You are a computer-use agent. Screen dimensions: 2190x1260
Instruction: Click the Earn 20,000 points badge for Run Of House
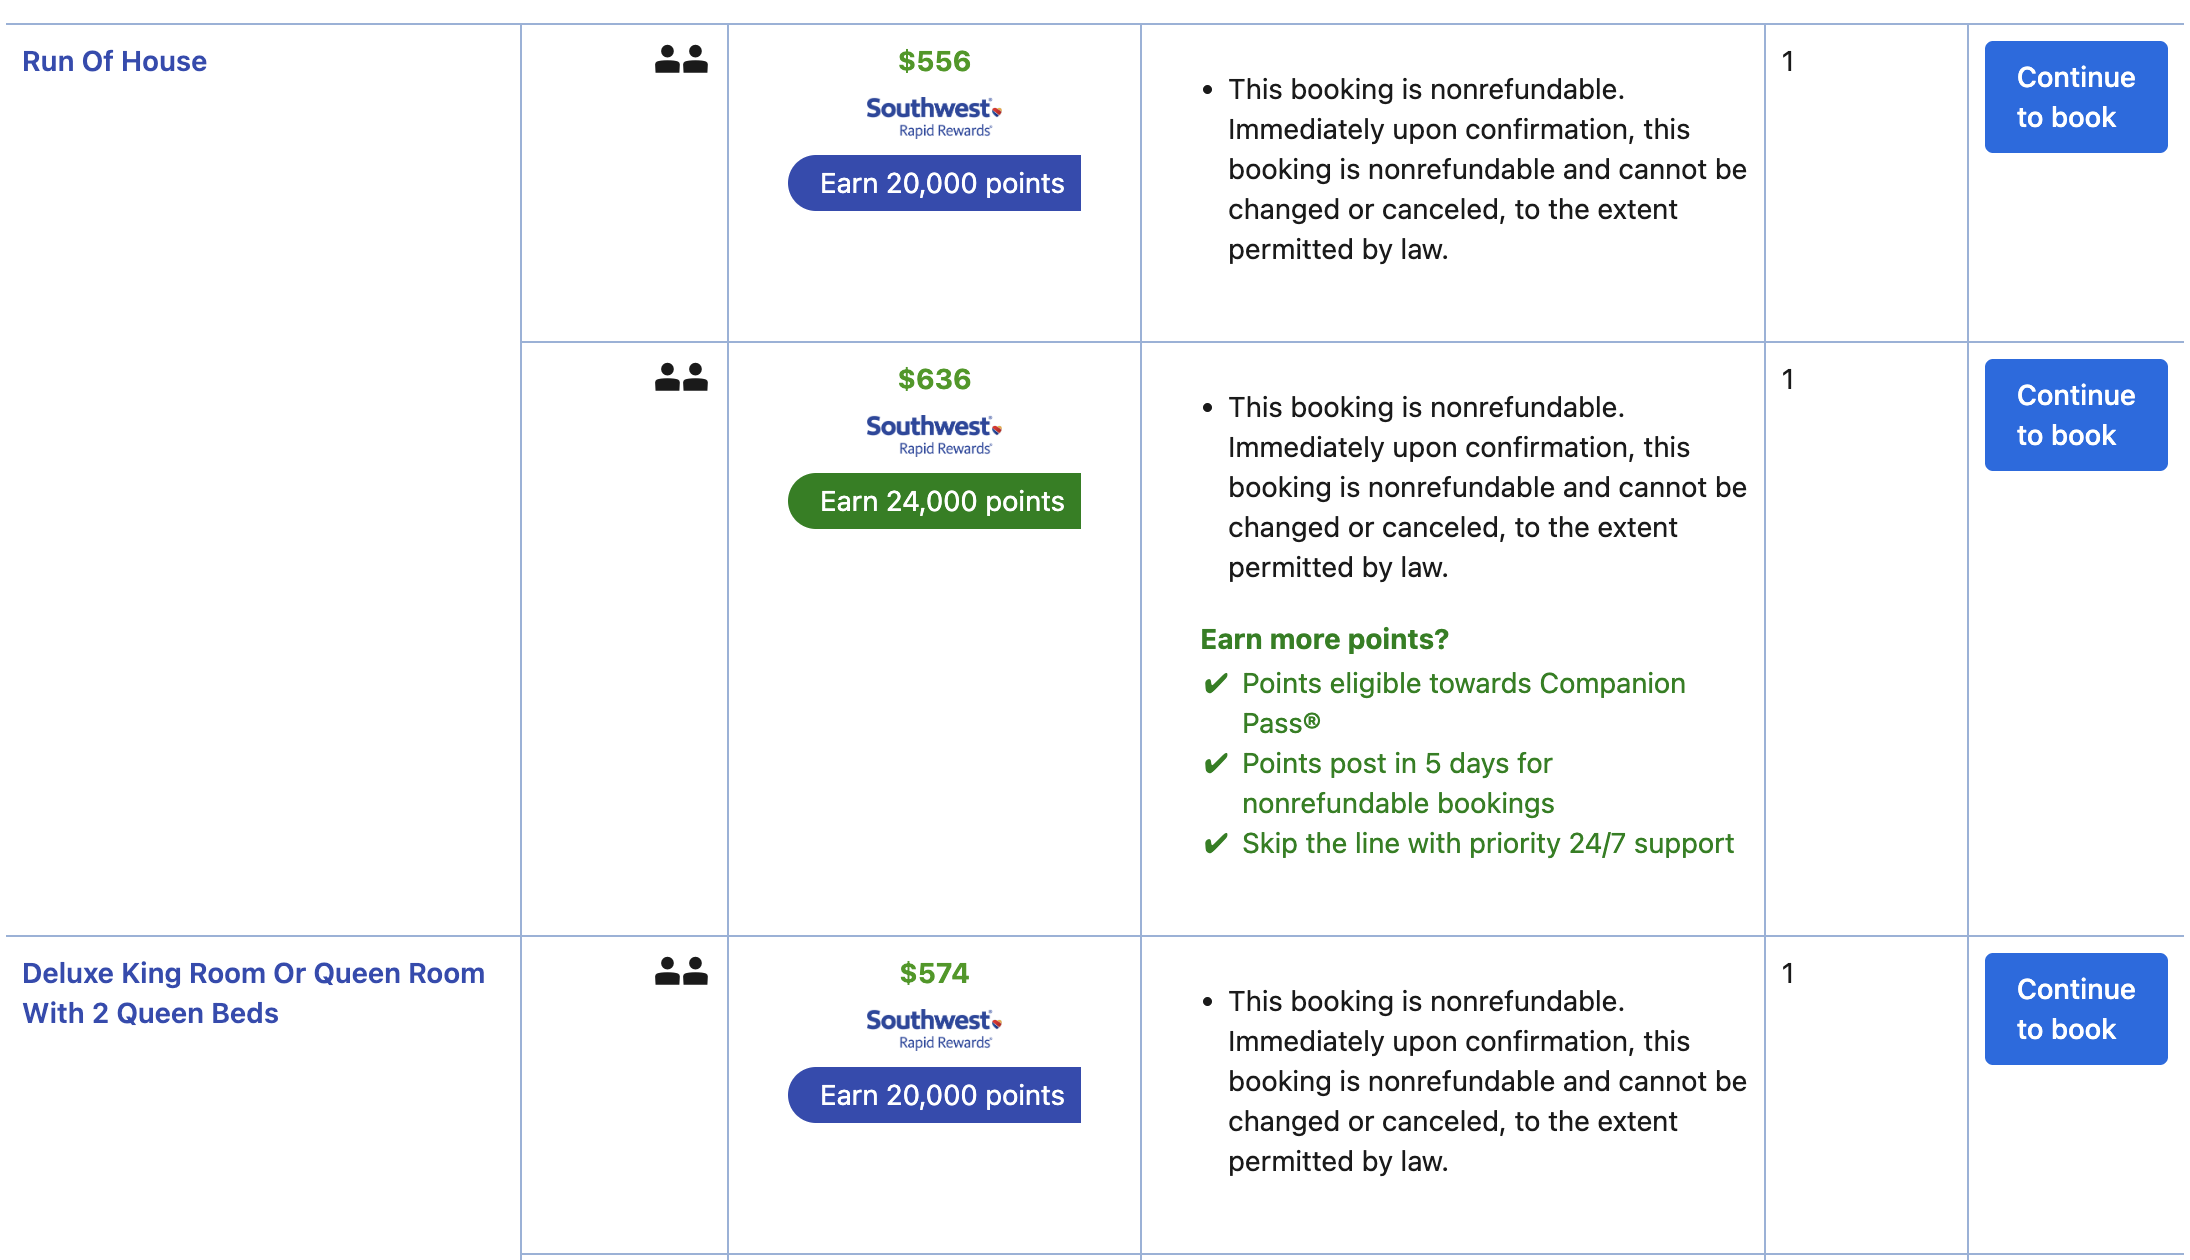pos(934,183)
